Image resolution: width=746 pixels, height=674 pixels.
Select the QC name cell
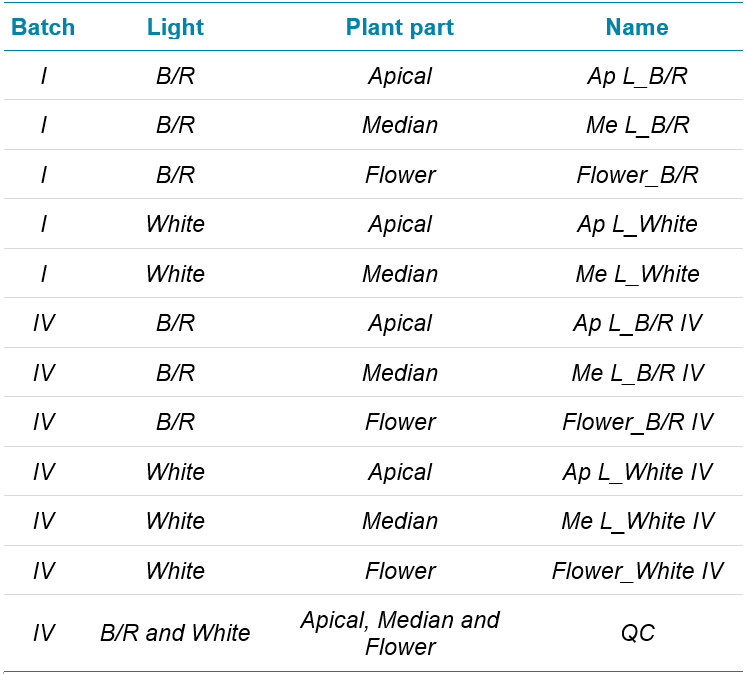[x=637, y=633]
